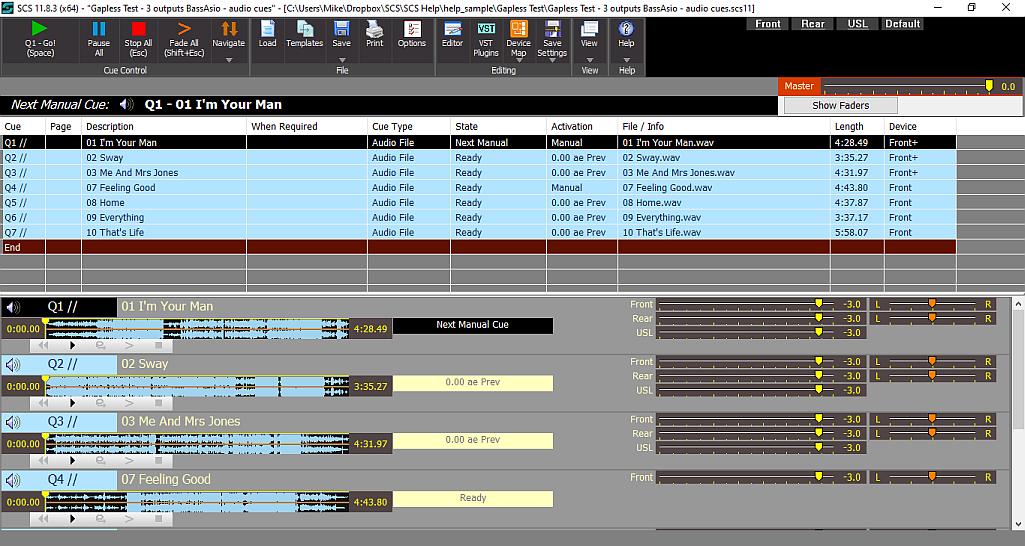Click the Q3 Rear pan slider
The image size is (1025, 546).
[x=932, y=434]
